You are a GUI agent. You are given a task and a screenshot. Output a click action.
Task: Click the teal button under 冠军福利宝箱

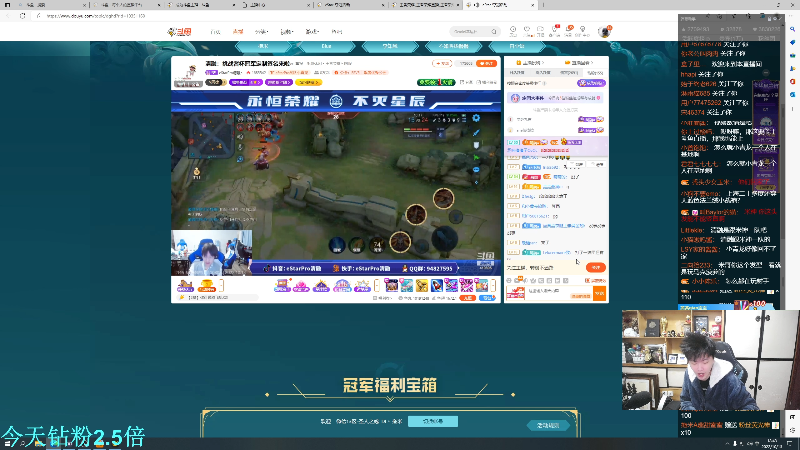click(x=433, y=421)
